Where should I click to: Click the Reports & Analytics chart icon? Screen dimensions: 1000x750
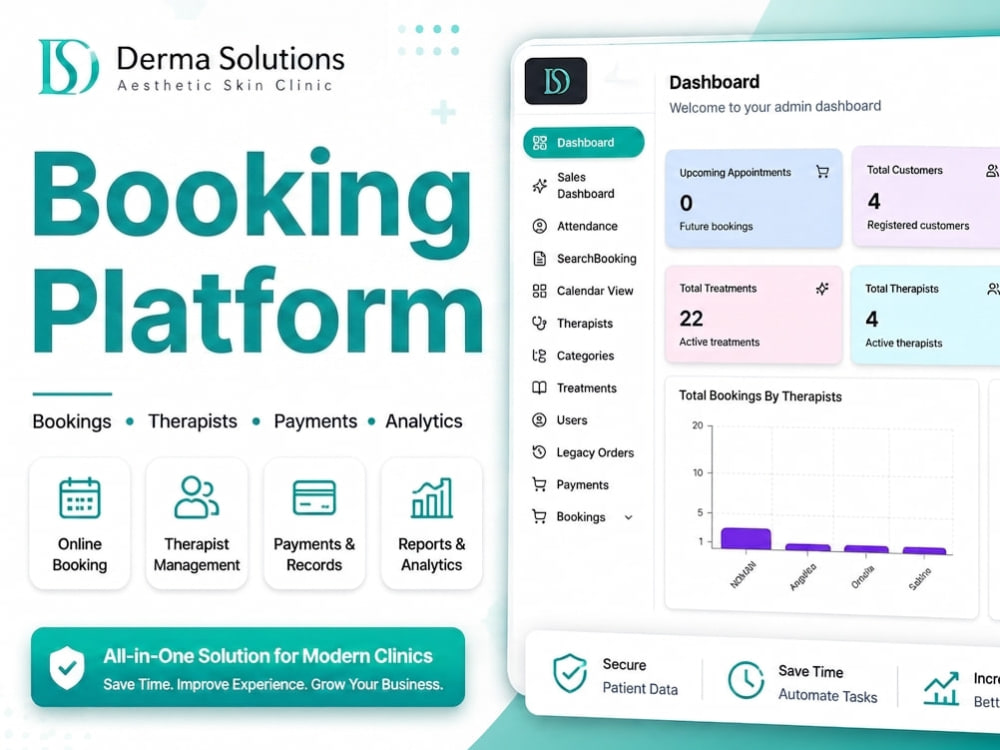click(x=432, y=497)
